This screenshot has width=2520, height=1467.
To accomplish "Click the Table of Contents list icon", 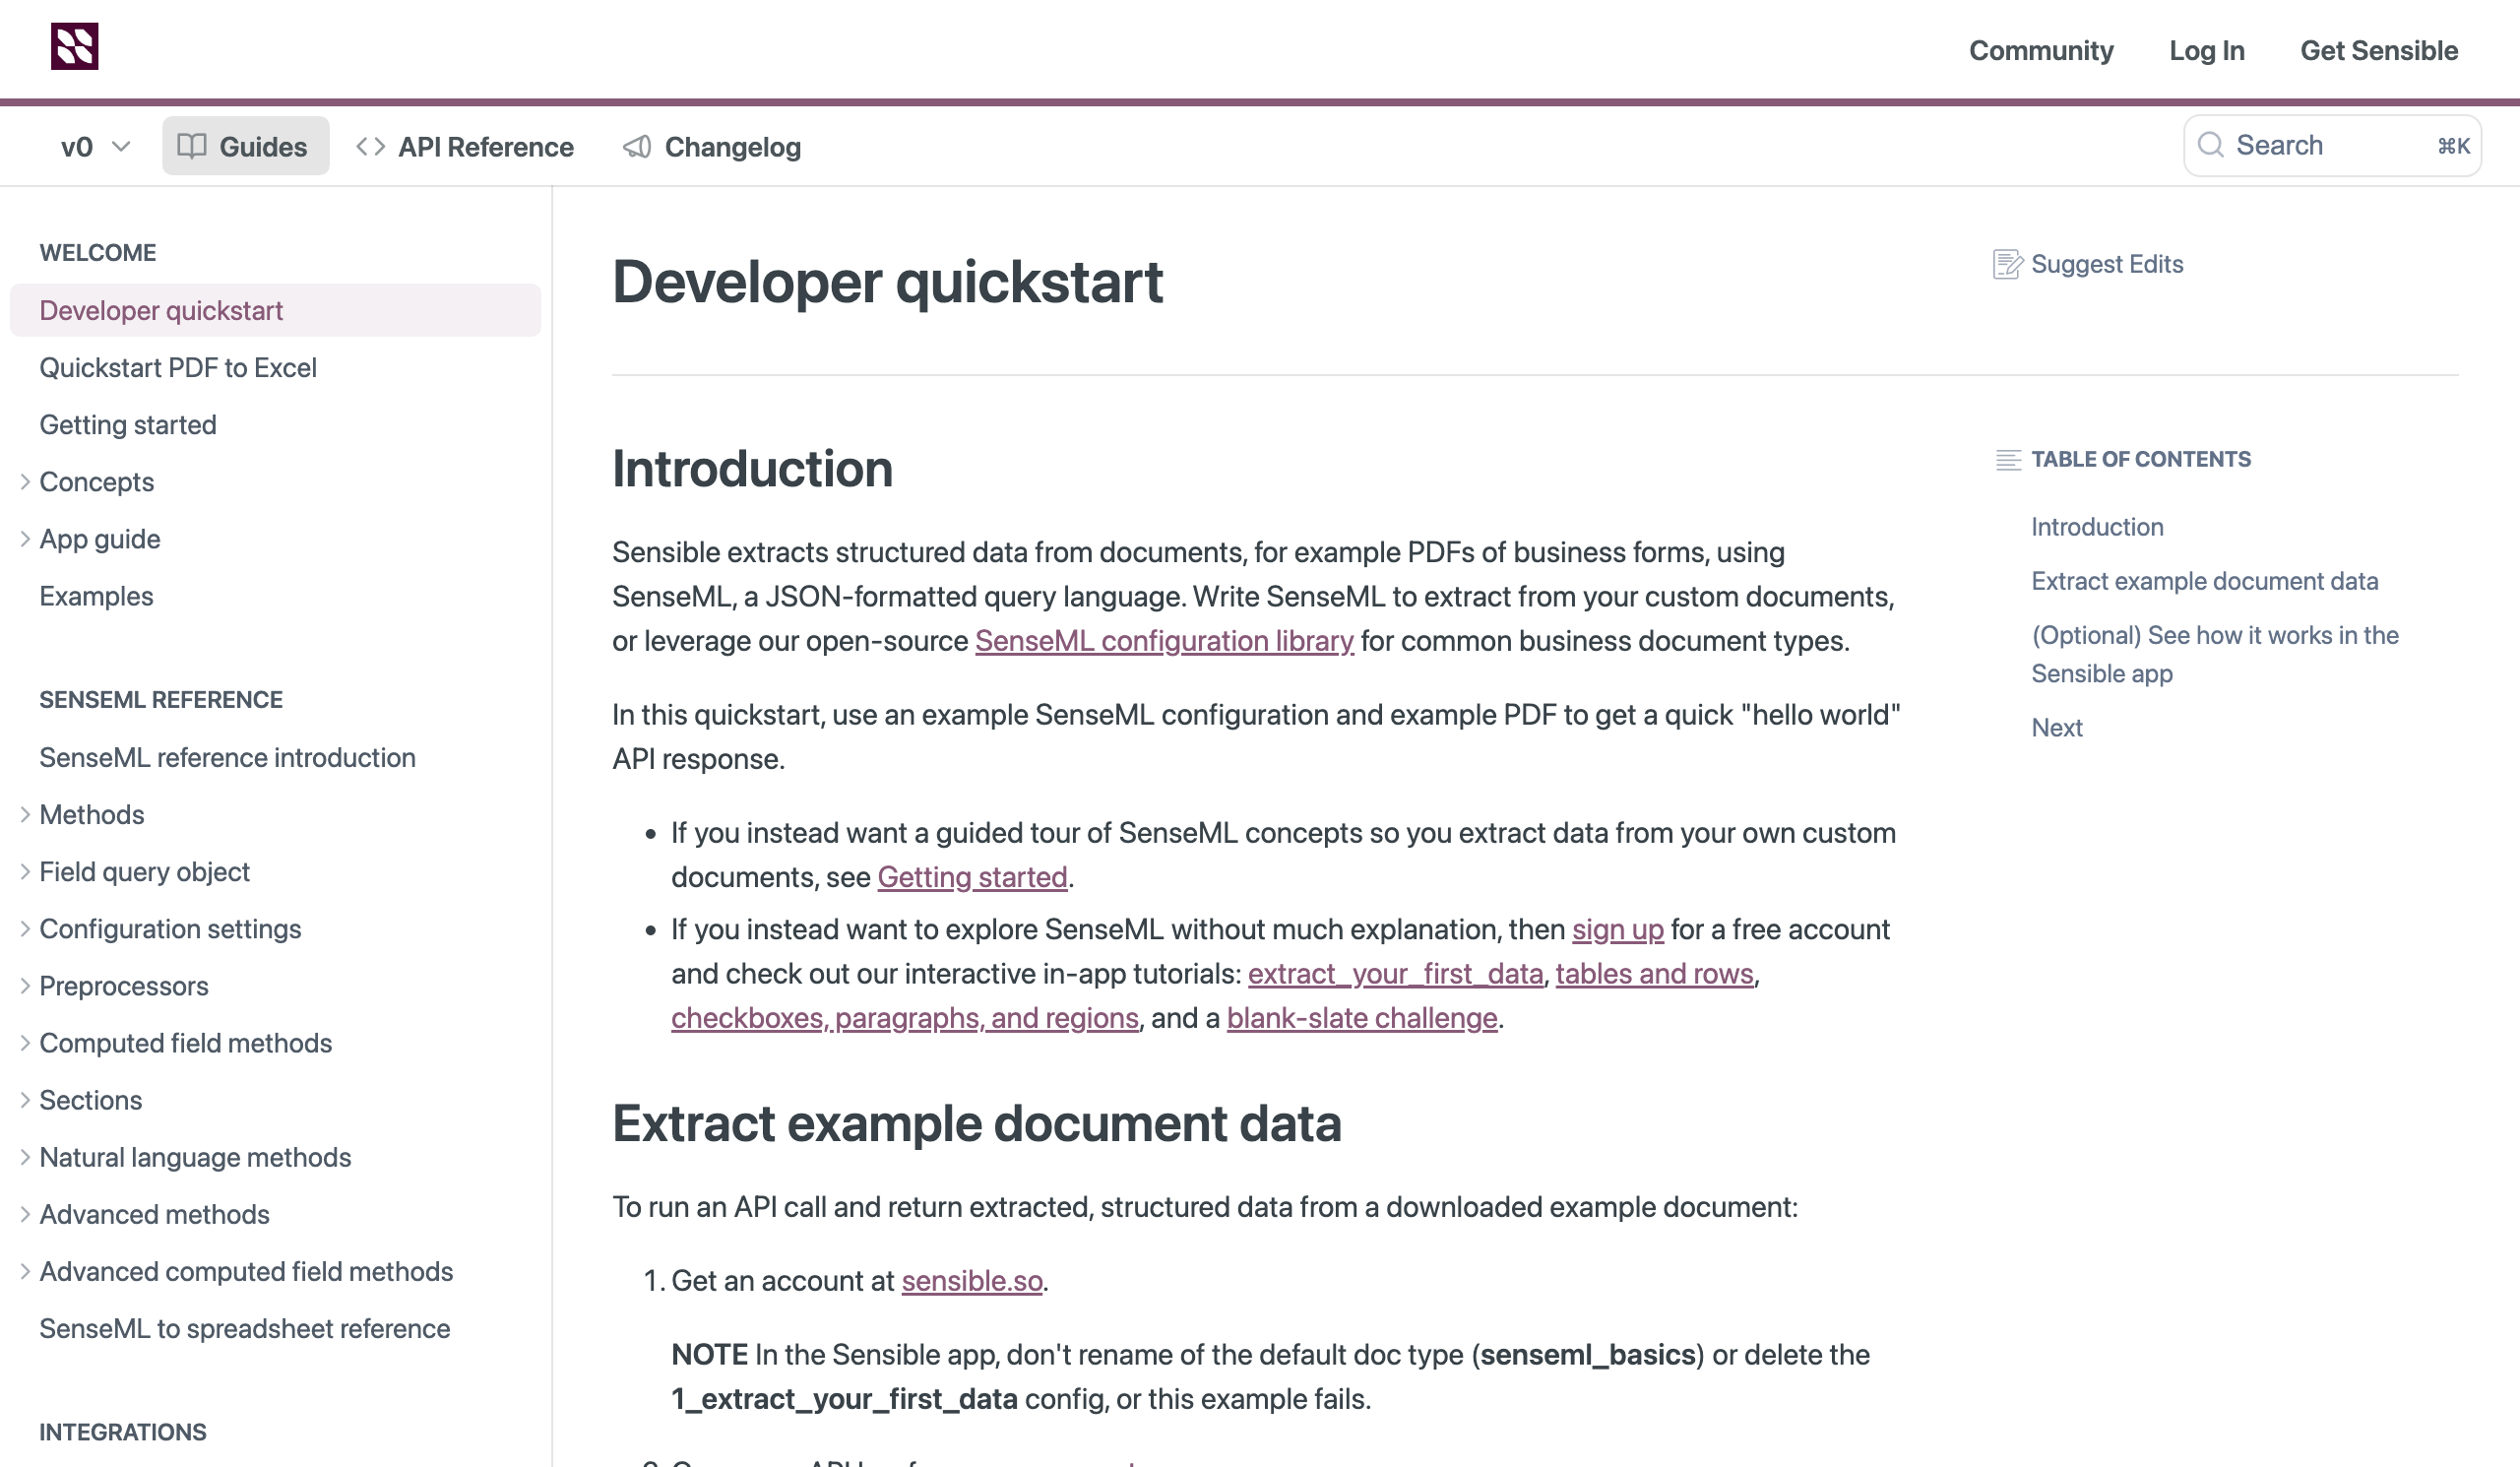I will click(x=2008, y=459).
